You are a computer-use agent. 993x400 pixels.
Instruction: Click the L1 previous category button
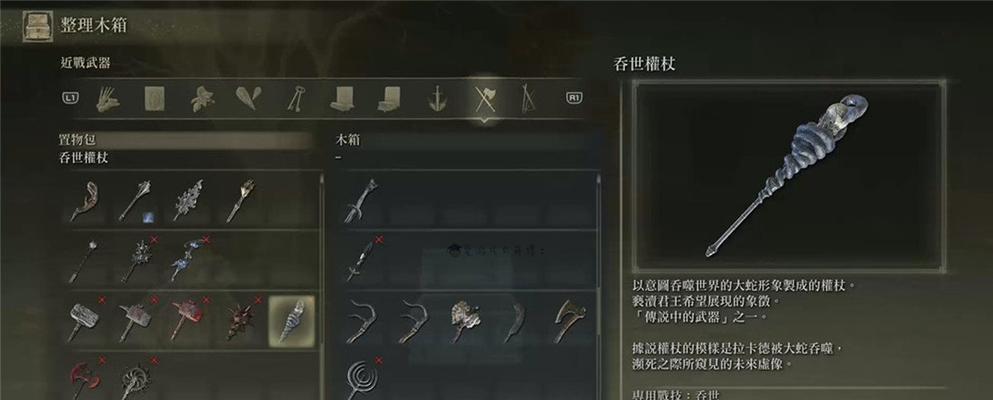tap(70, 98)
